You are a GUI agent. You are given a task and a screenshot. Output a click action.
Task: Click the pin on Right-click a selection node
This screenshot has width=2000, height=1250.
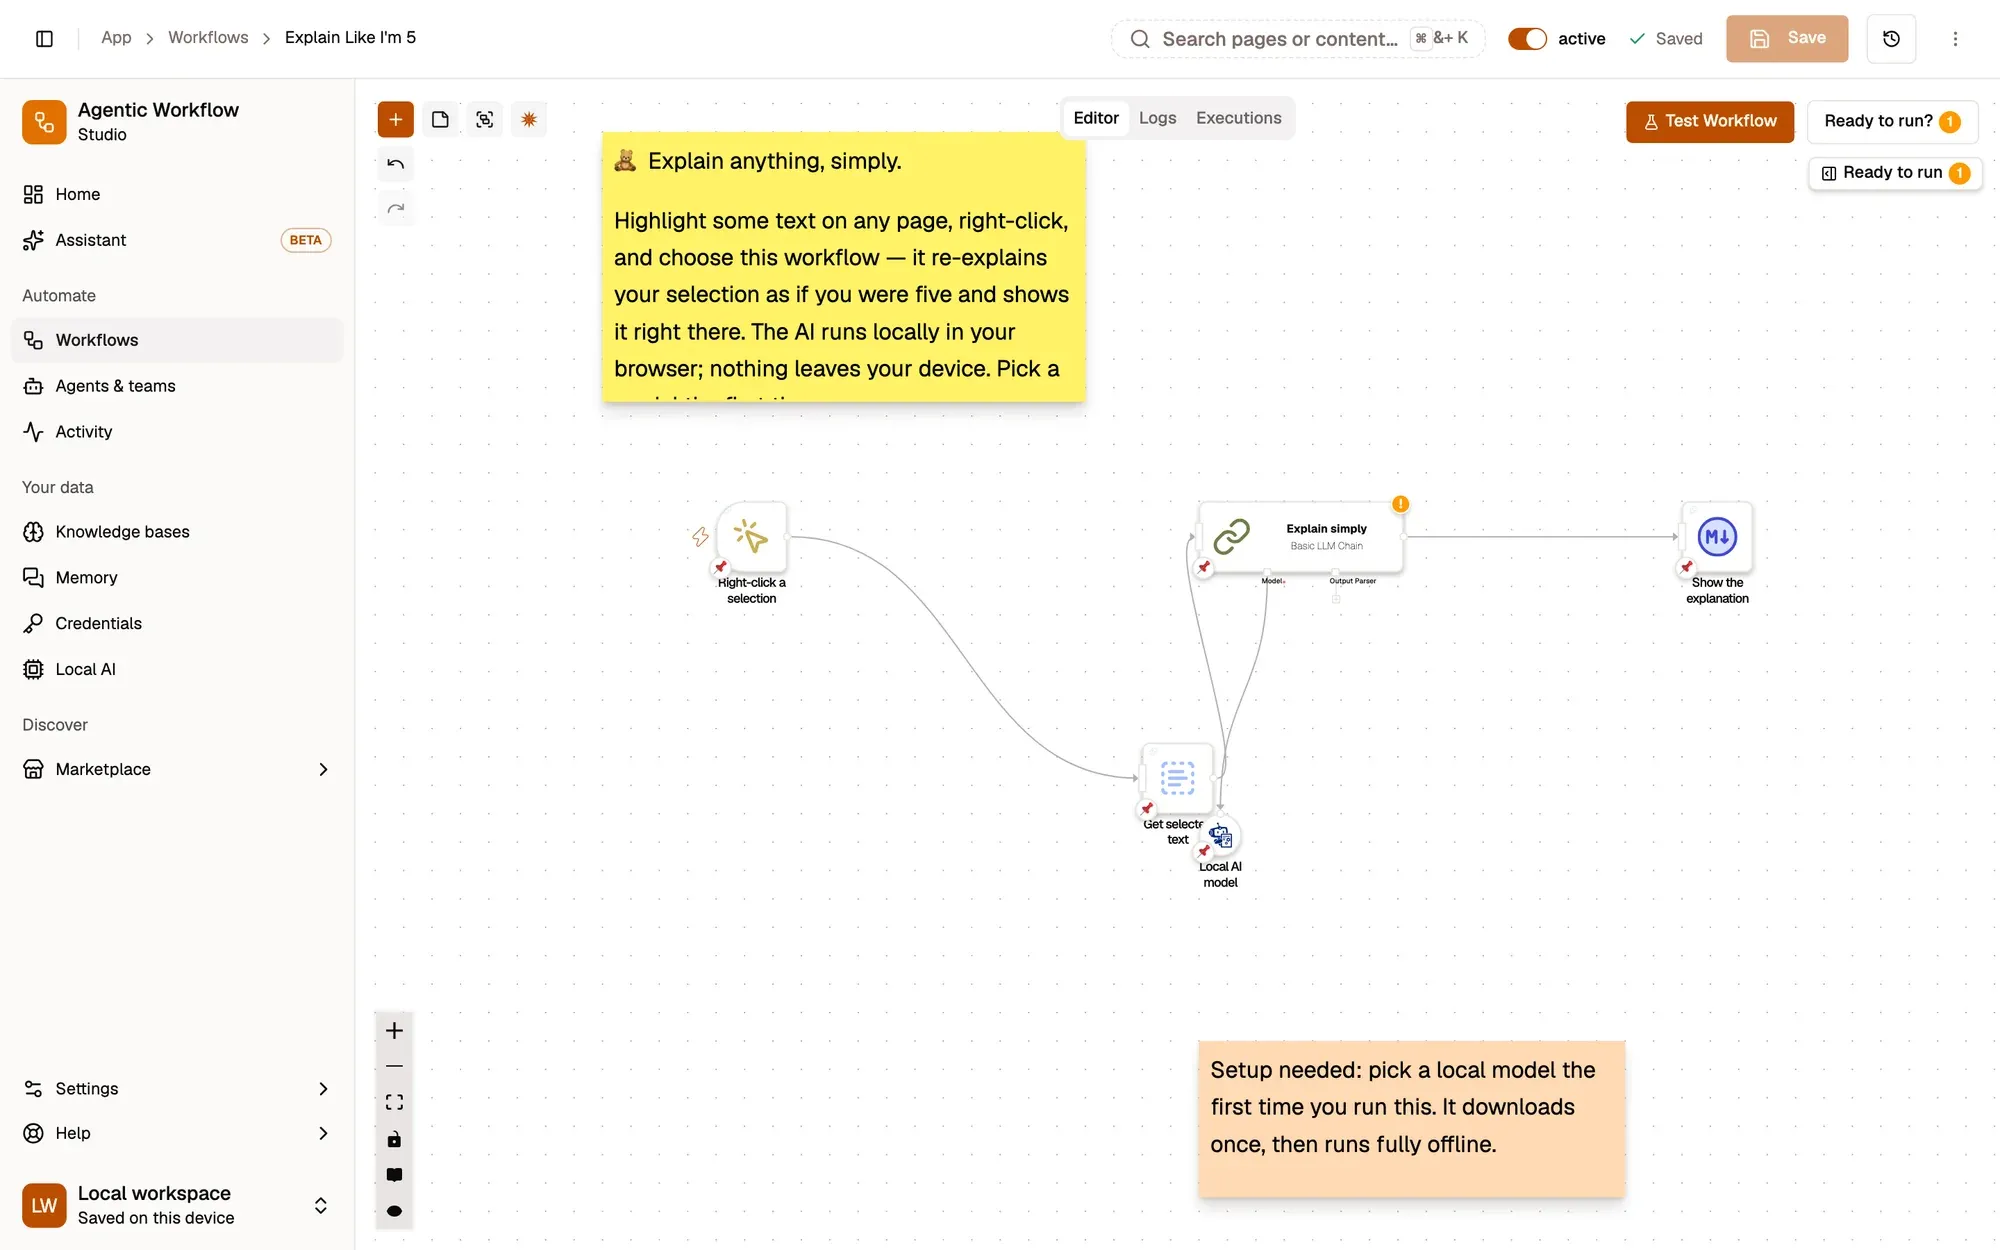click(721, 567)
